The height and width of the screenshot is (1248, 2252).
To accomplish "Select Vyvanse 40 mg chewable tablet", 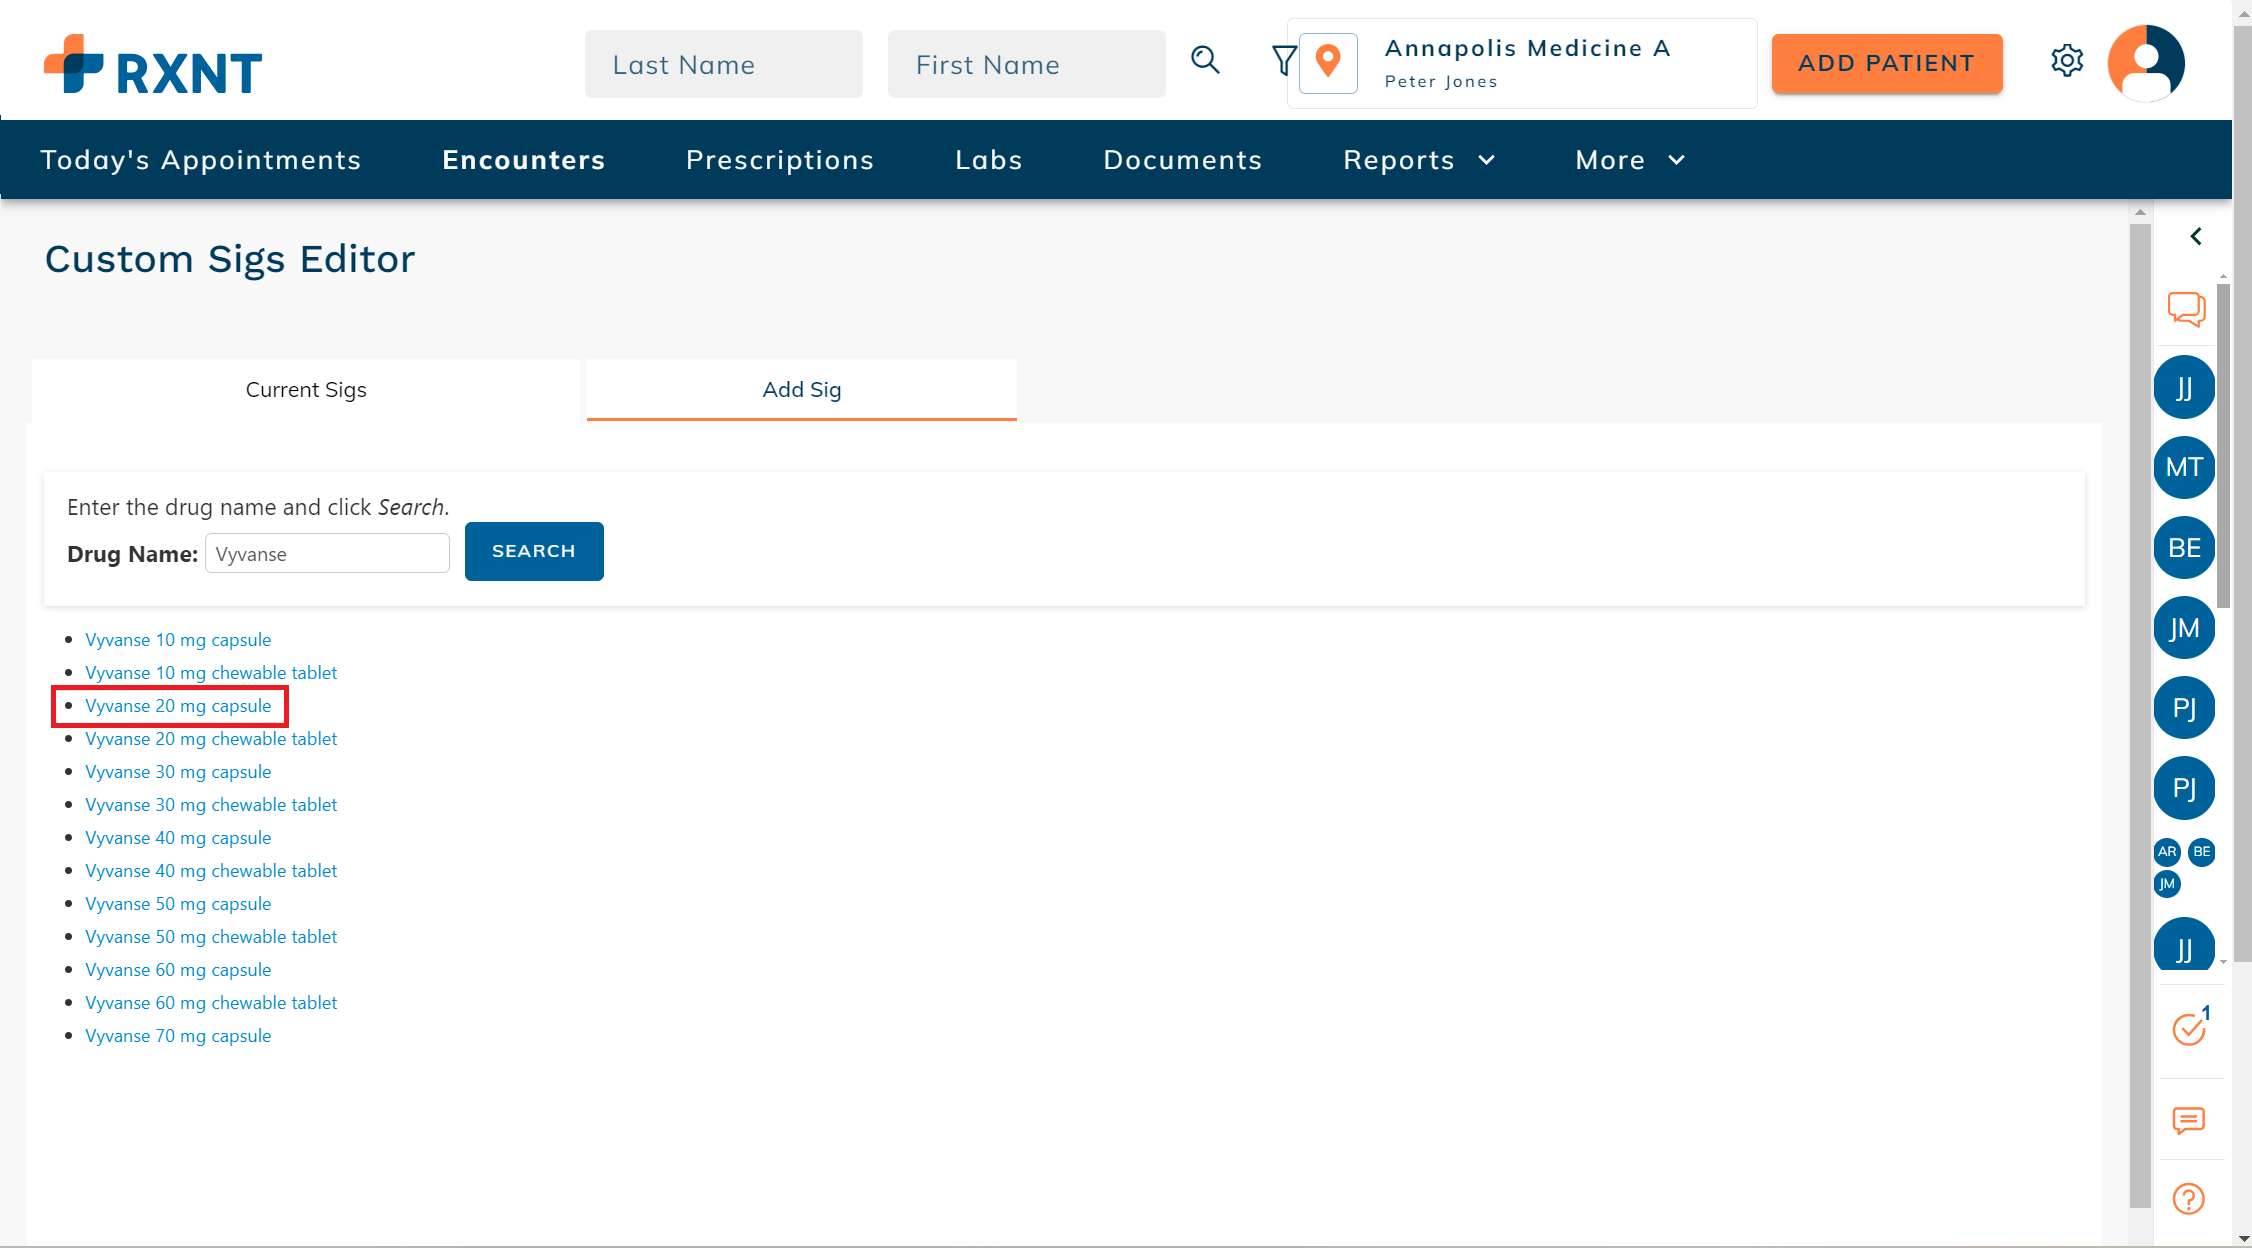I will [x=211, y=871].
